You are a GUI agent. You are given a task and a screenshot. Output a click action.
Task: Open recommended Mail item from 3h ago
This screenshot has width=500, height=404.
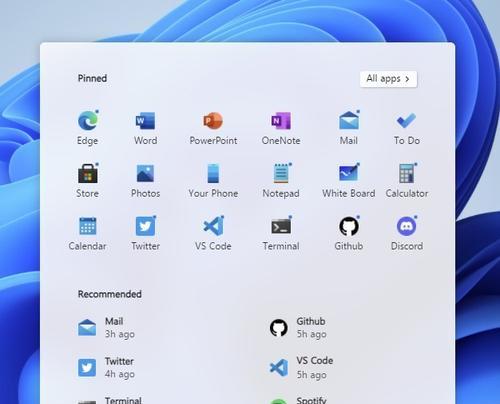(x=107, y=328)
